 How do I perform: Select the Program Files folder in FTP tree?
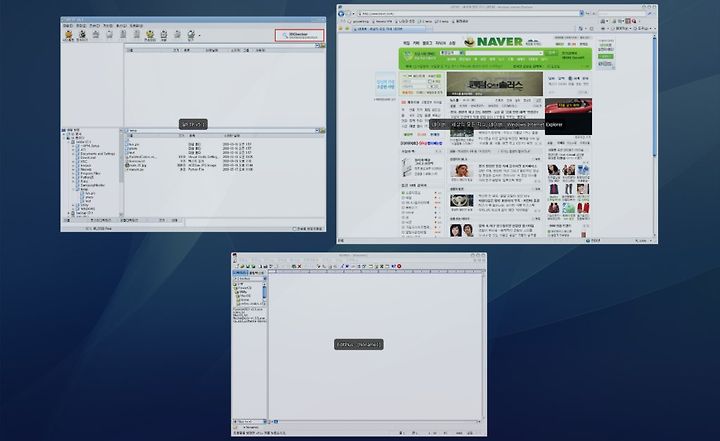(x=90, y=173)
